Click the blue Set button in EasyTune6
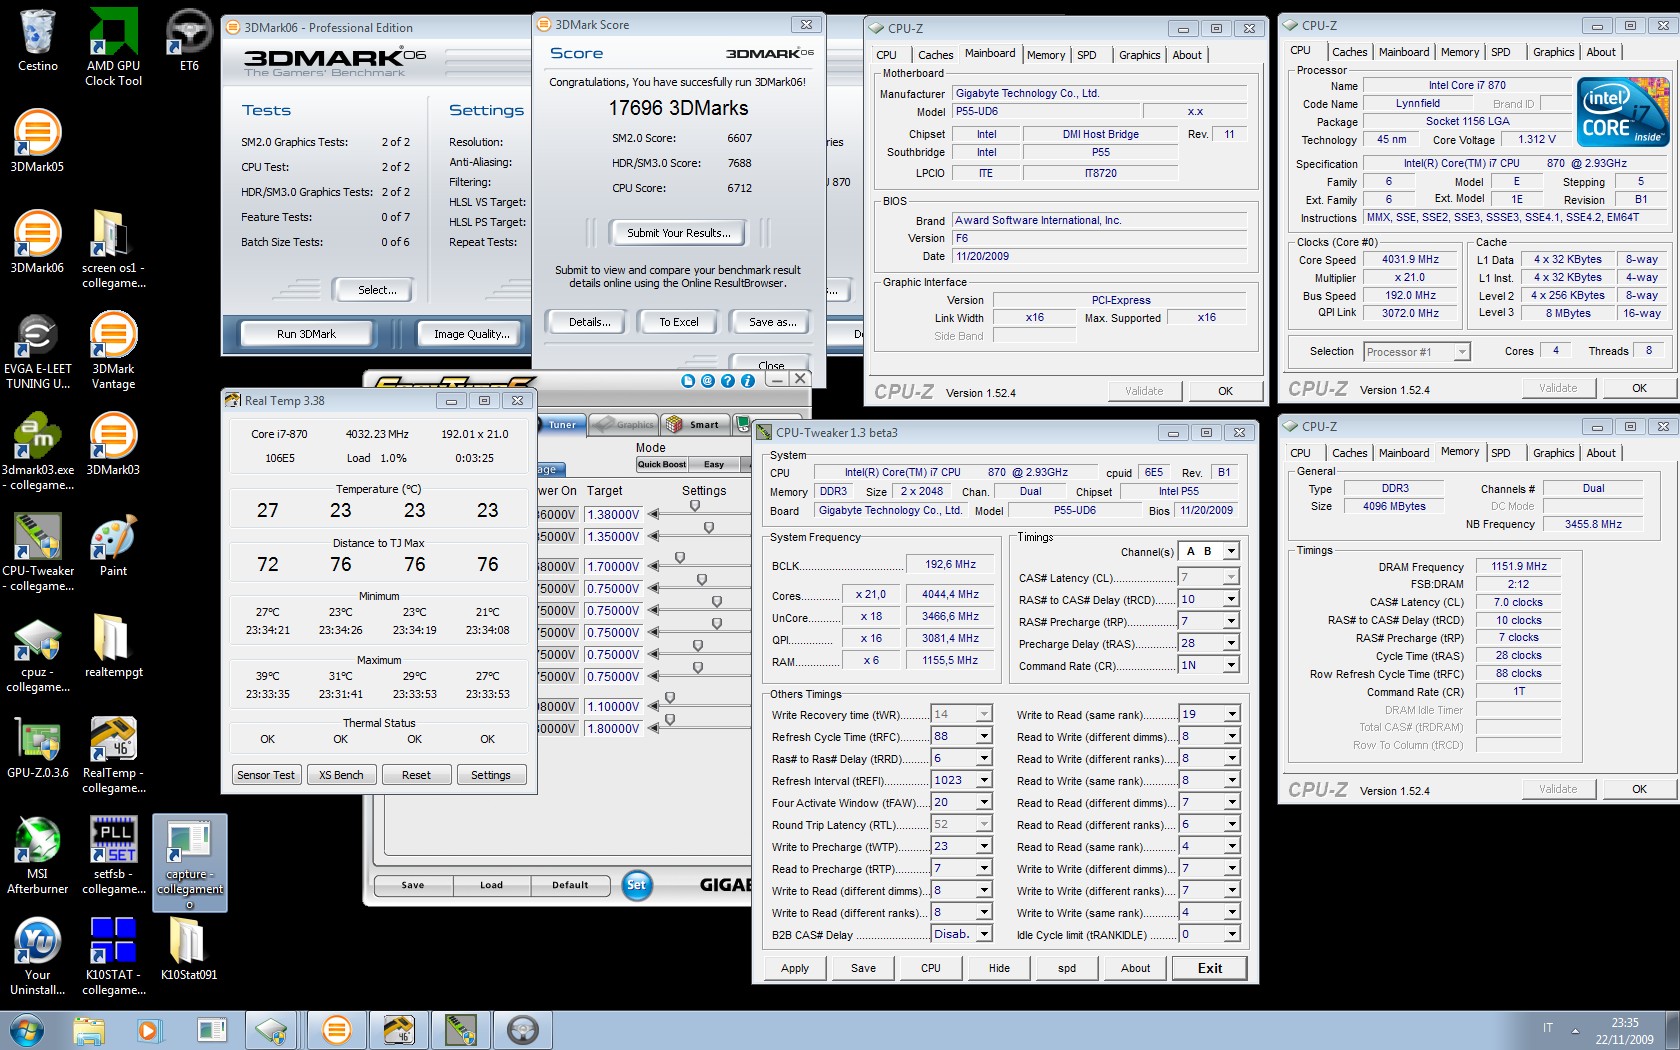Screen dimensions: 1680x1050 (x=636, y=884)
